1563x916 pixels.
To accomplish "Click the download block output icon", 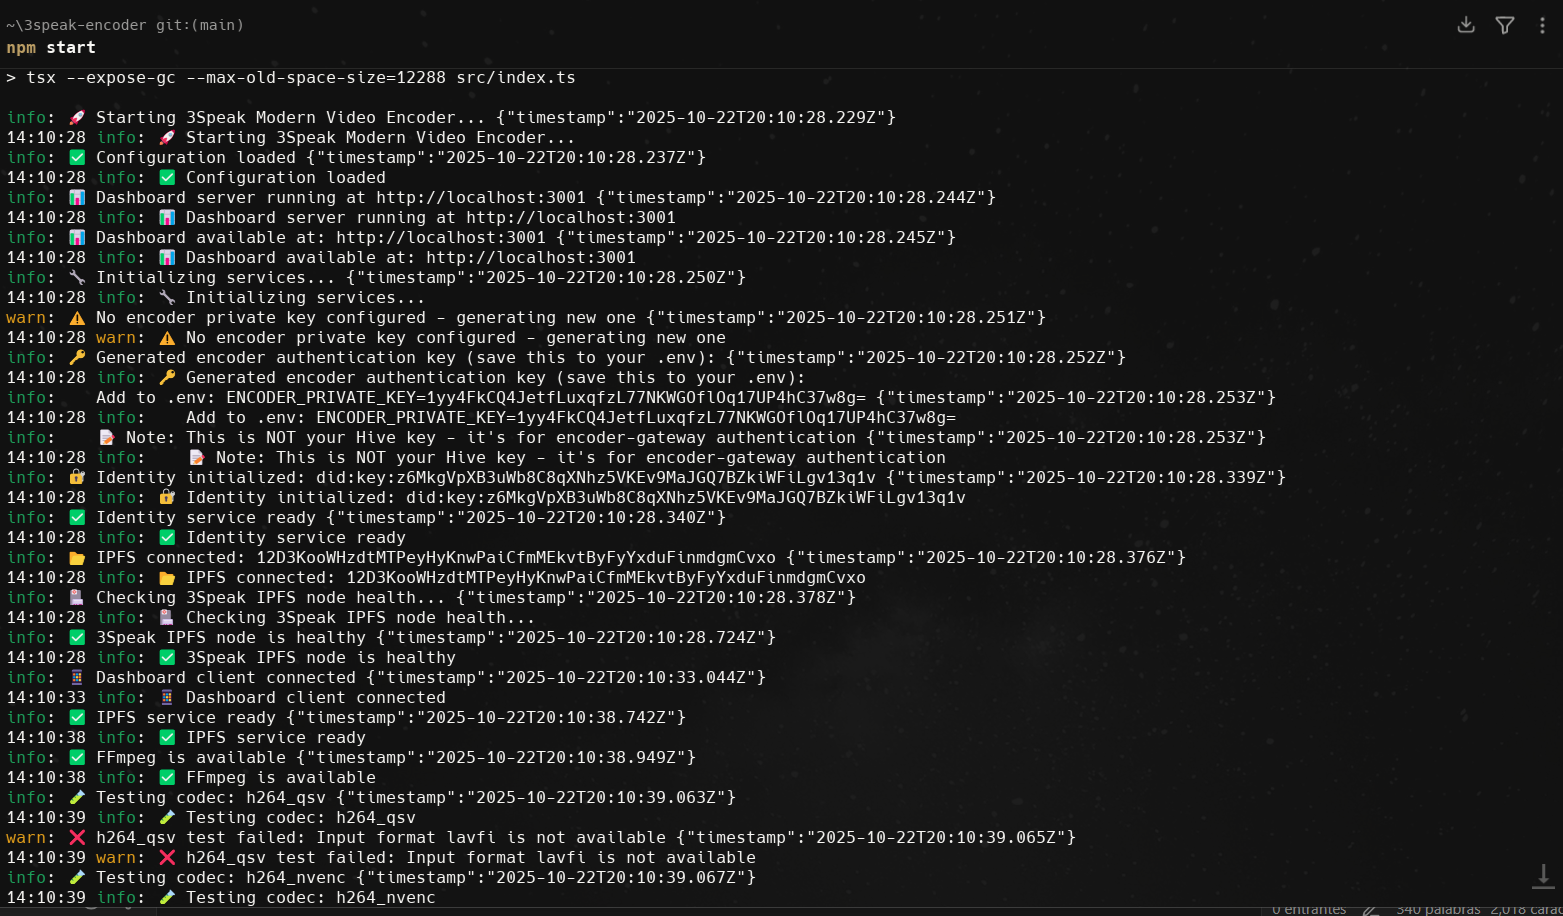I will [1466, 25].
